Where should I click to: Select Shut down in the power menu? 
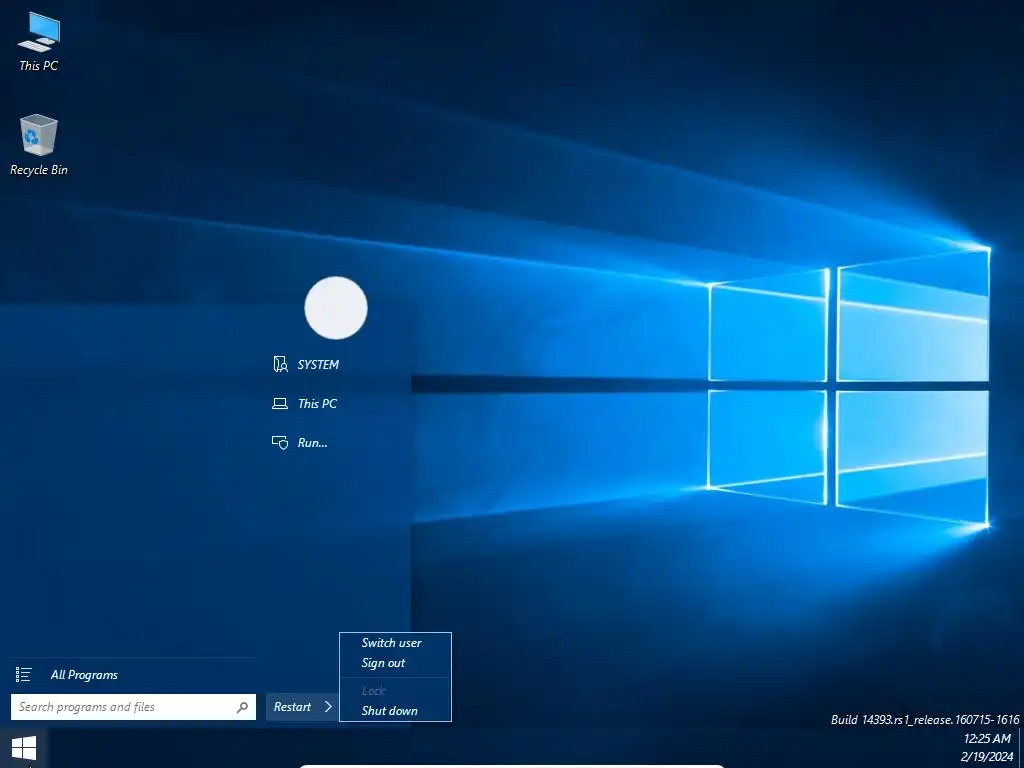(x=390, y=711)
